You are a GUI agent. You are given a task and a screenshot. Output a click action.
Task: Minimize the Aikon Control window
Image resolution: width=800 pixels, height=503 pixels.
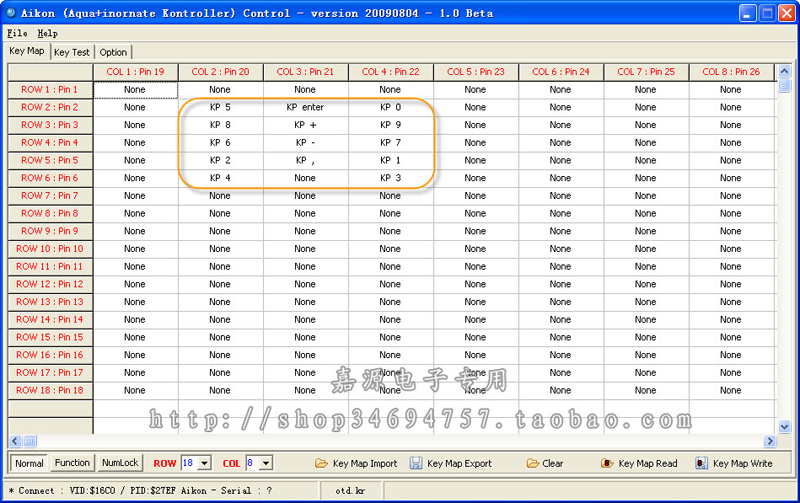pyautogui.click(x=747, y=13)
